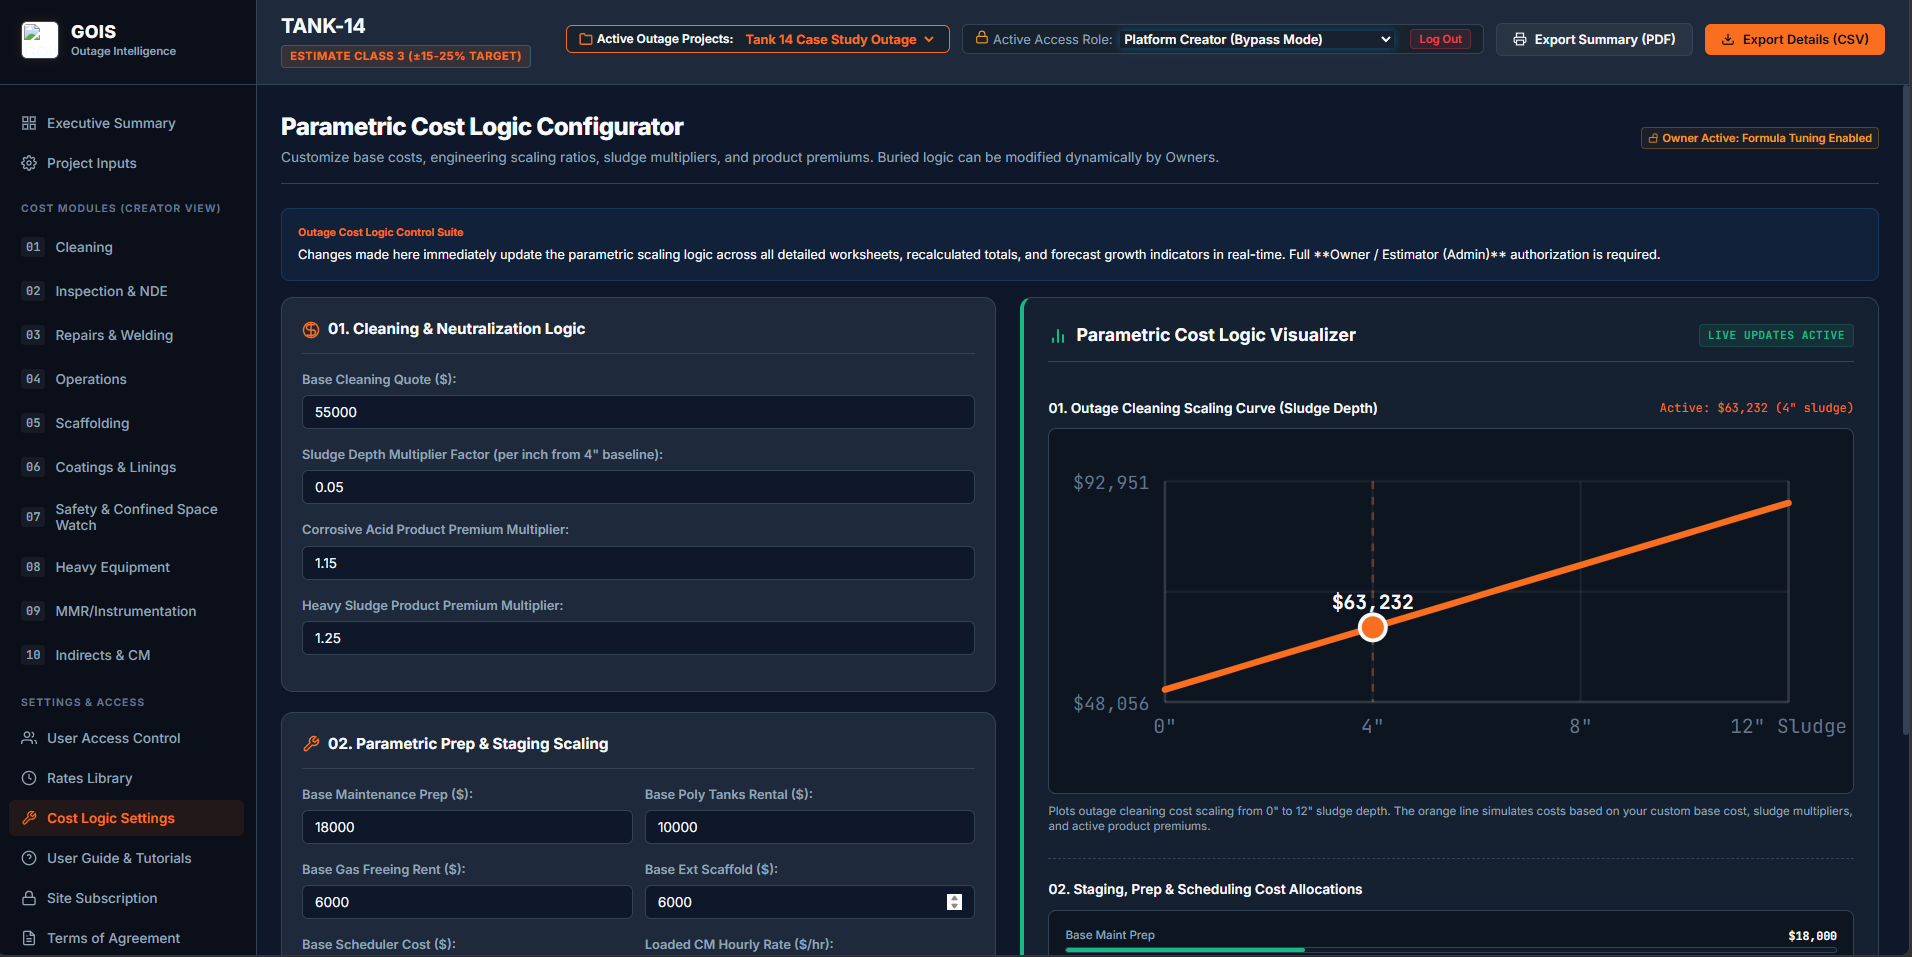Screen dimensions: 1912x957
Task: Open Site Subscription settings
Action: [x=126, y=898]
